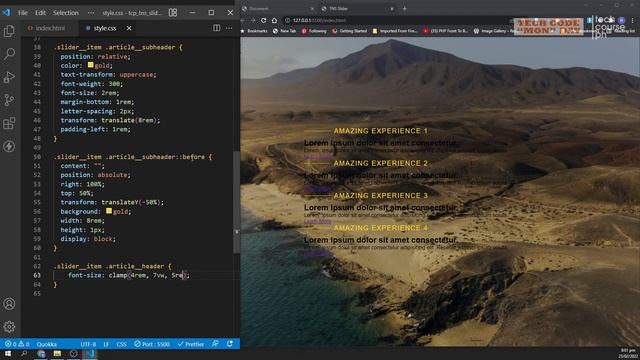Open Chrome menu three dots
Image resolution: width=640 pixels, height=360 pixels.
point(632,20)
